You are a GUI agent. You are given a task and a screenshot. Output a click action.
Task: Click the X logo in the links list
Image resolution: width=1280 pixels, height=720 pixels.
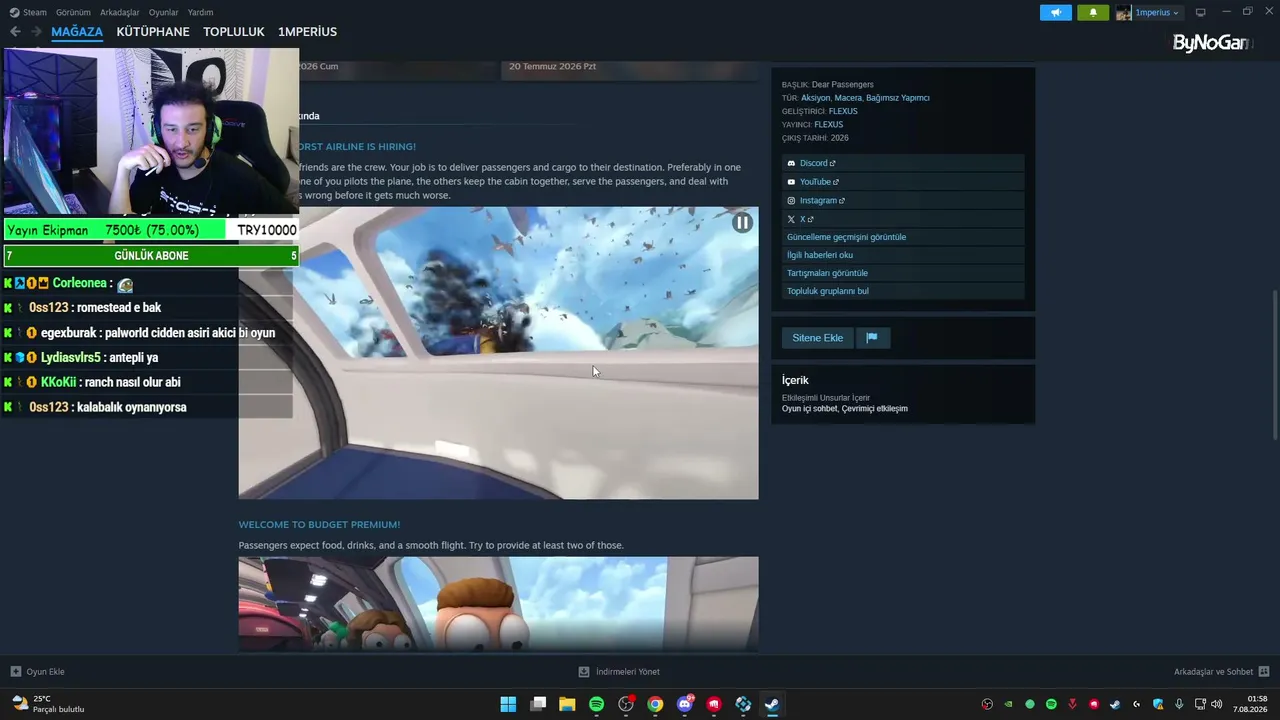pyautogui.click(x=791, y=219)
